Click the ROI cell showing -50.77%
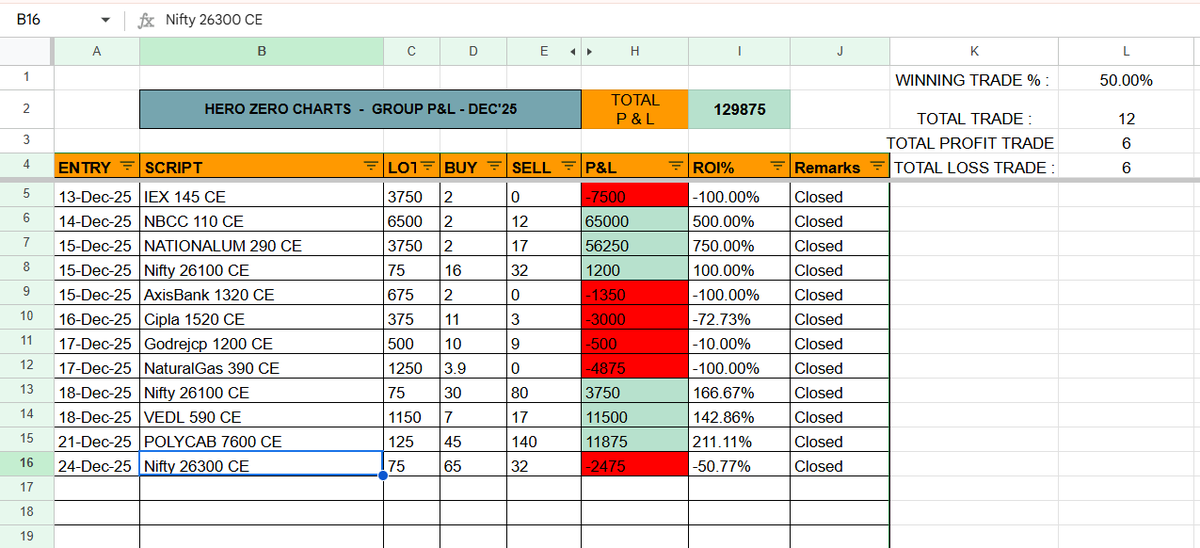The width and height of the screenshot is (1200, 548). point(739,466)
